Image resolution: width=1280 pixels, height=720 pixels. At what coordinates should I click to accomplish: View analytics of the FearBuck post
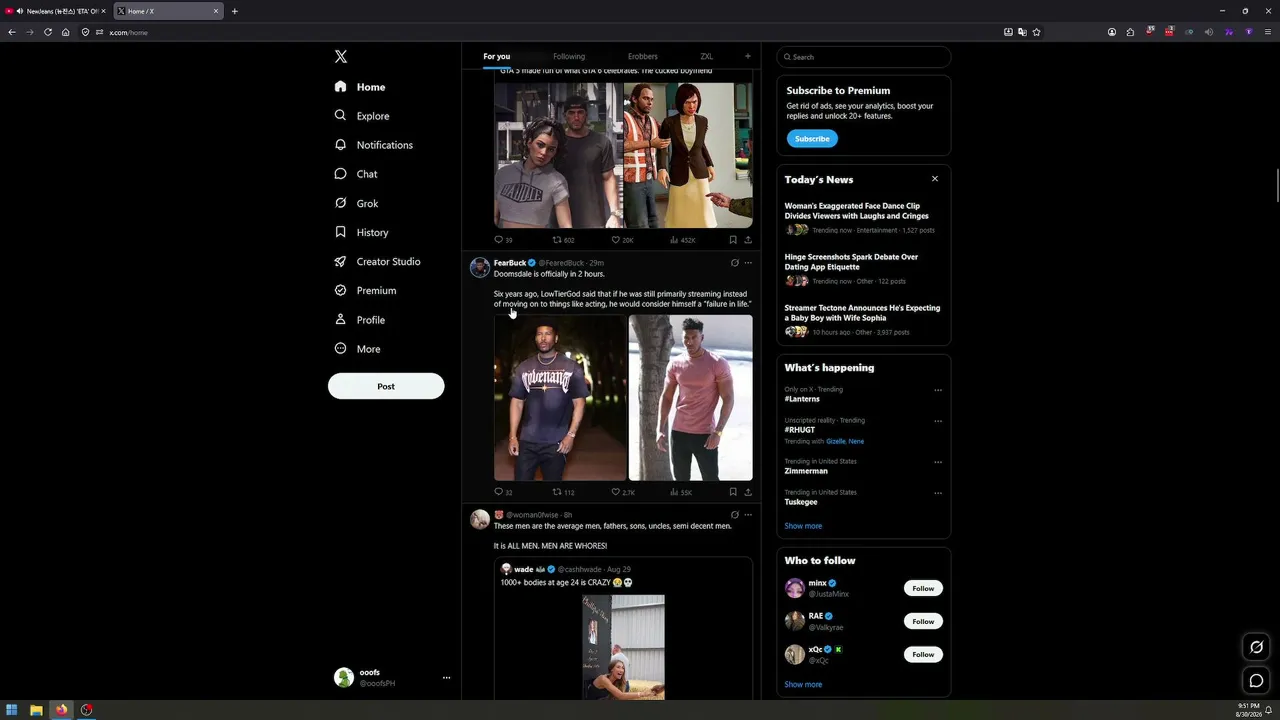[681, 492]
